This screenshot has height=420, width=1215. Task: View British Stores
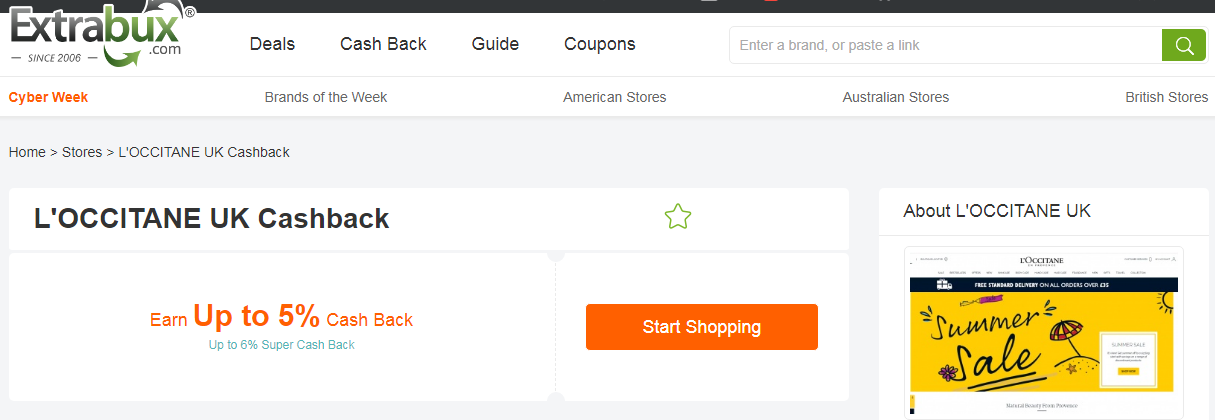click(1166, 97)
